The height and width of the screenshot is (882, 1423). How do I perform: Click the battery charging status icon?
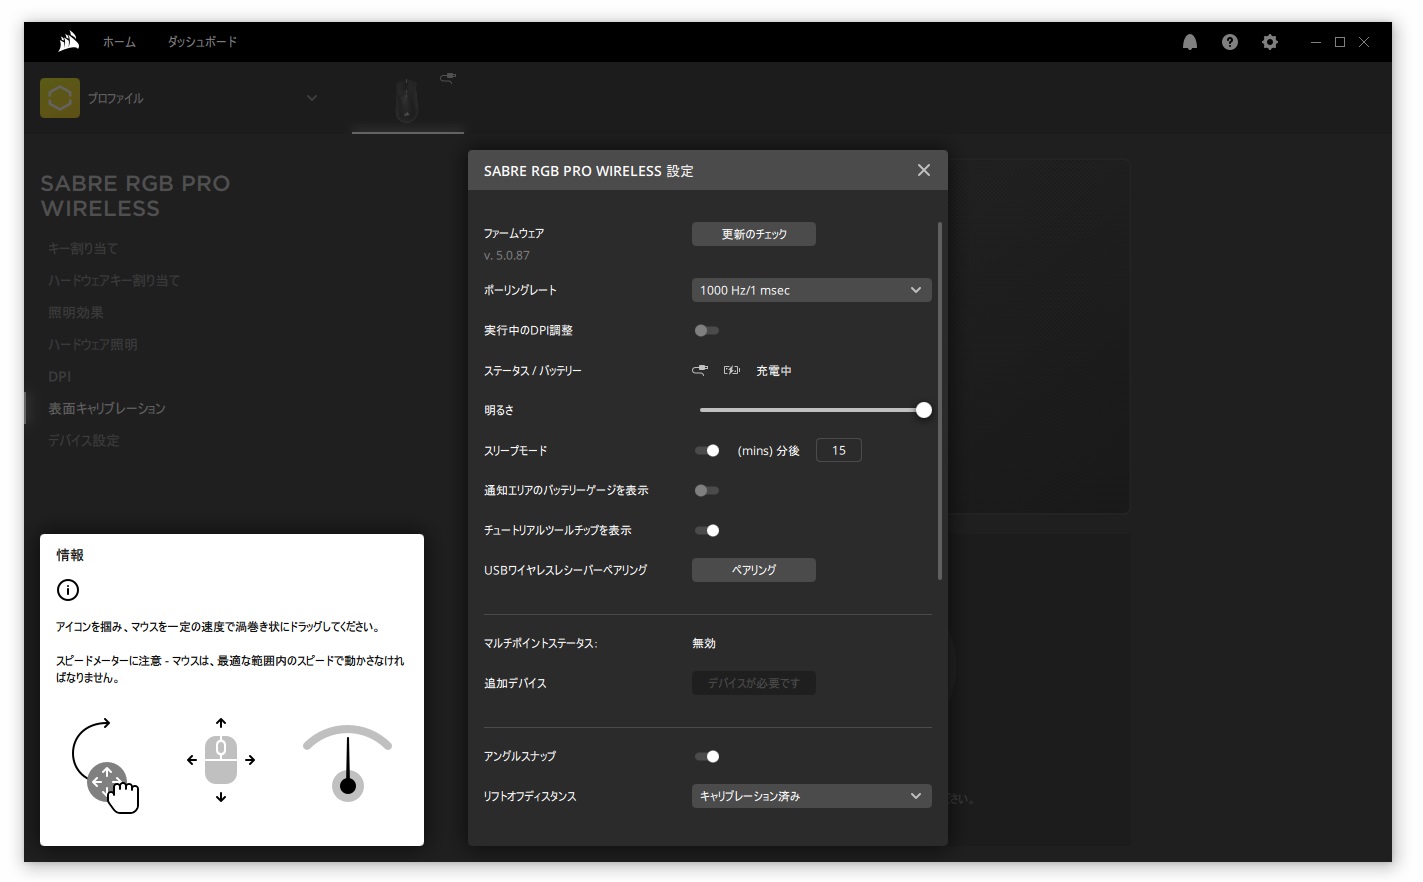coord(732,371)
